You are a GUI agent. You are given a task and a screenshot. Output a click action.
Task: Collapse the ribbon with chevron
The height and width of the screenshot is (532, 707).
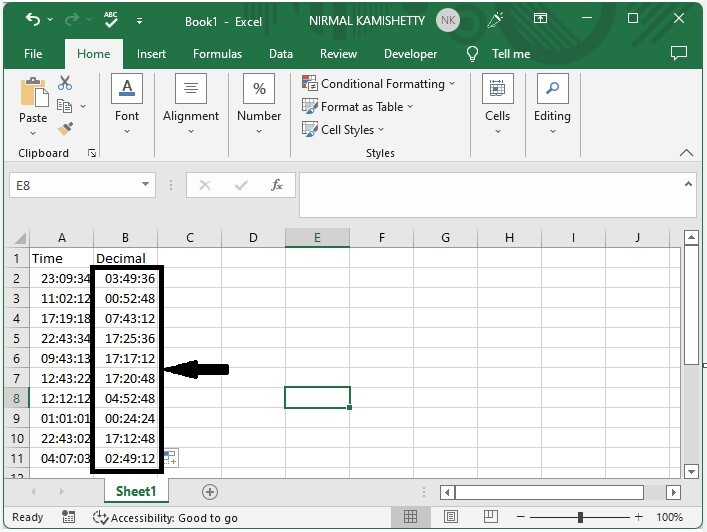(686, 153)
